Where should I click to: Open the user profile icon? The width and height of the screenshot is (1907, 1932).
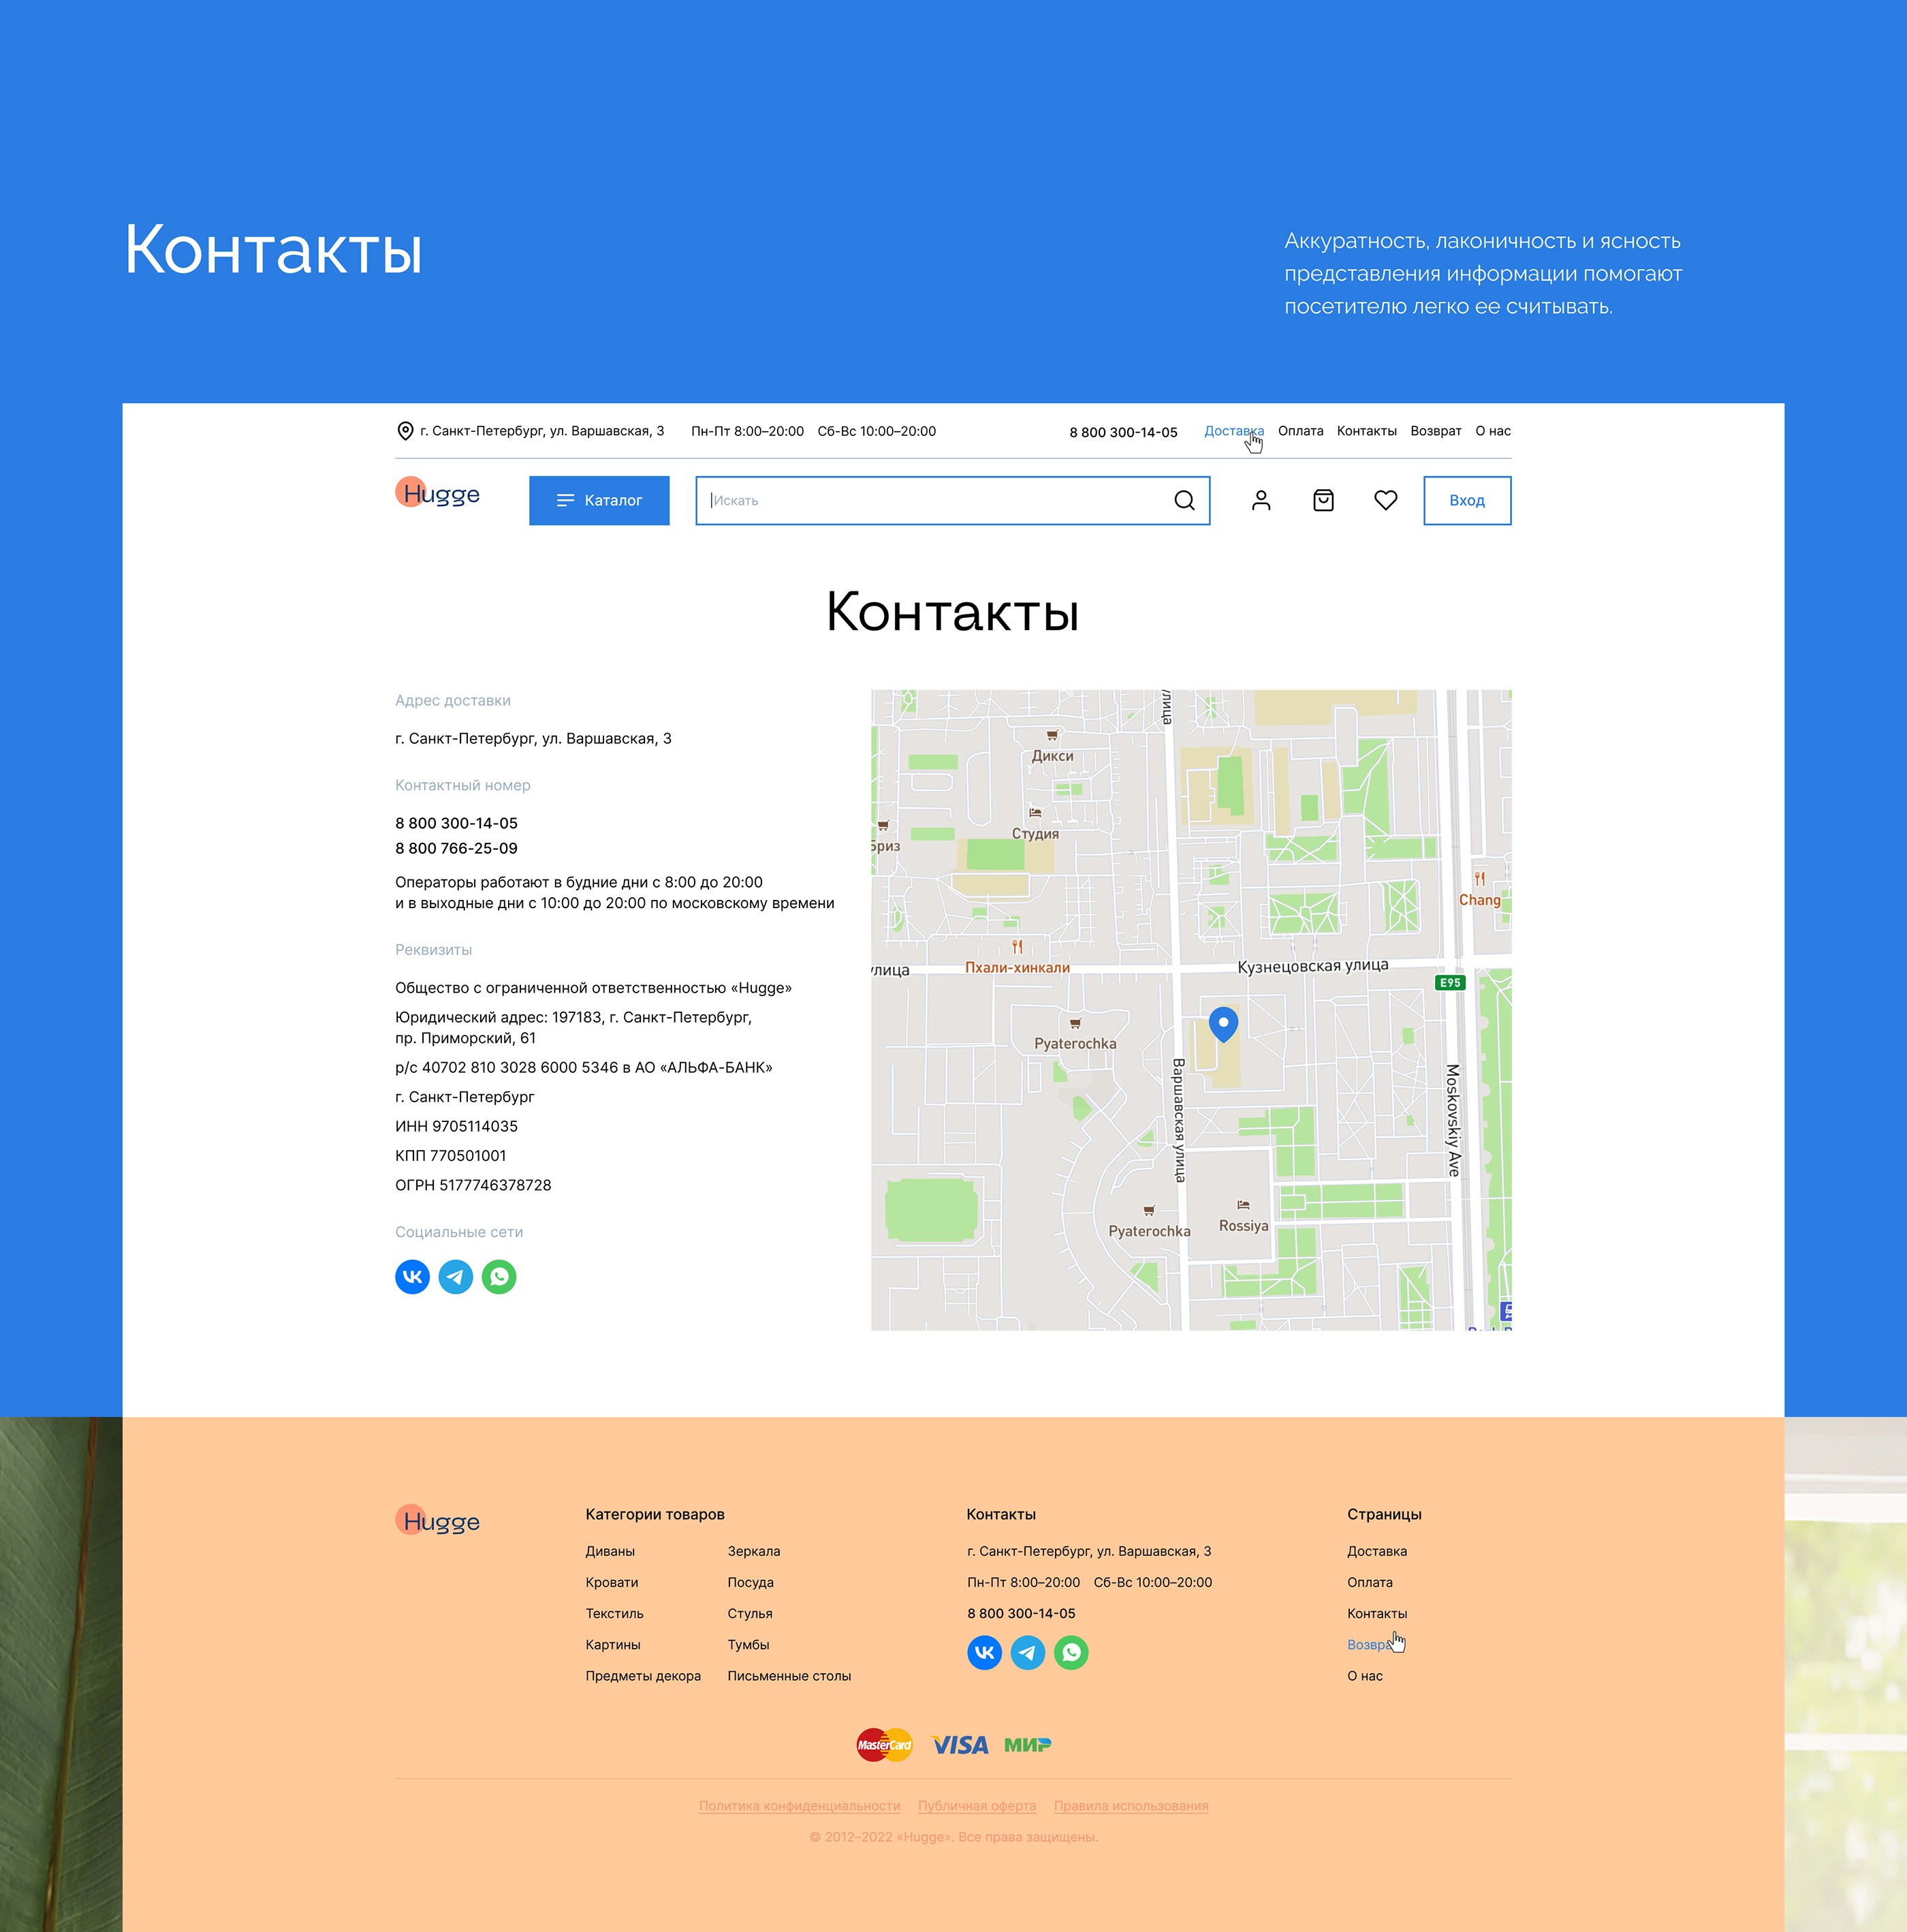click(1261, 500)
